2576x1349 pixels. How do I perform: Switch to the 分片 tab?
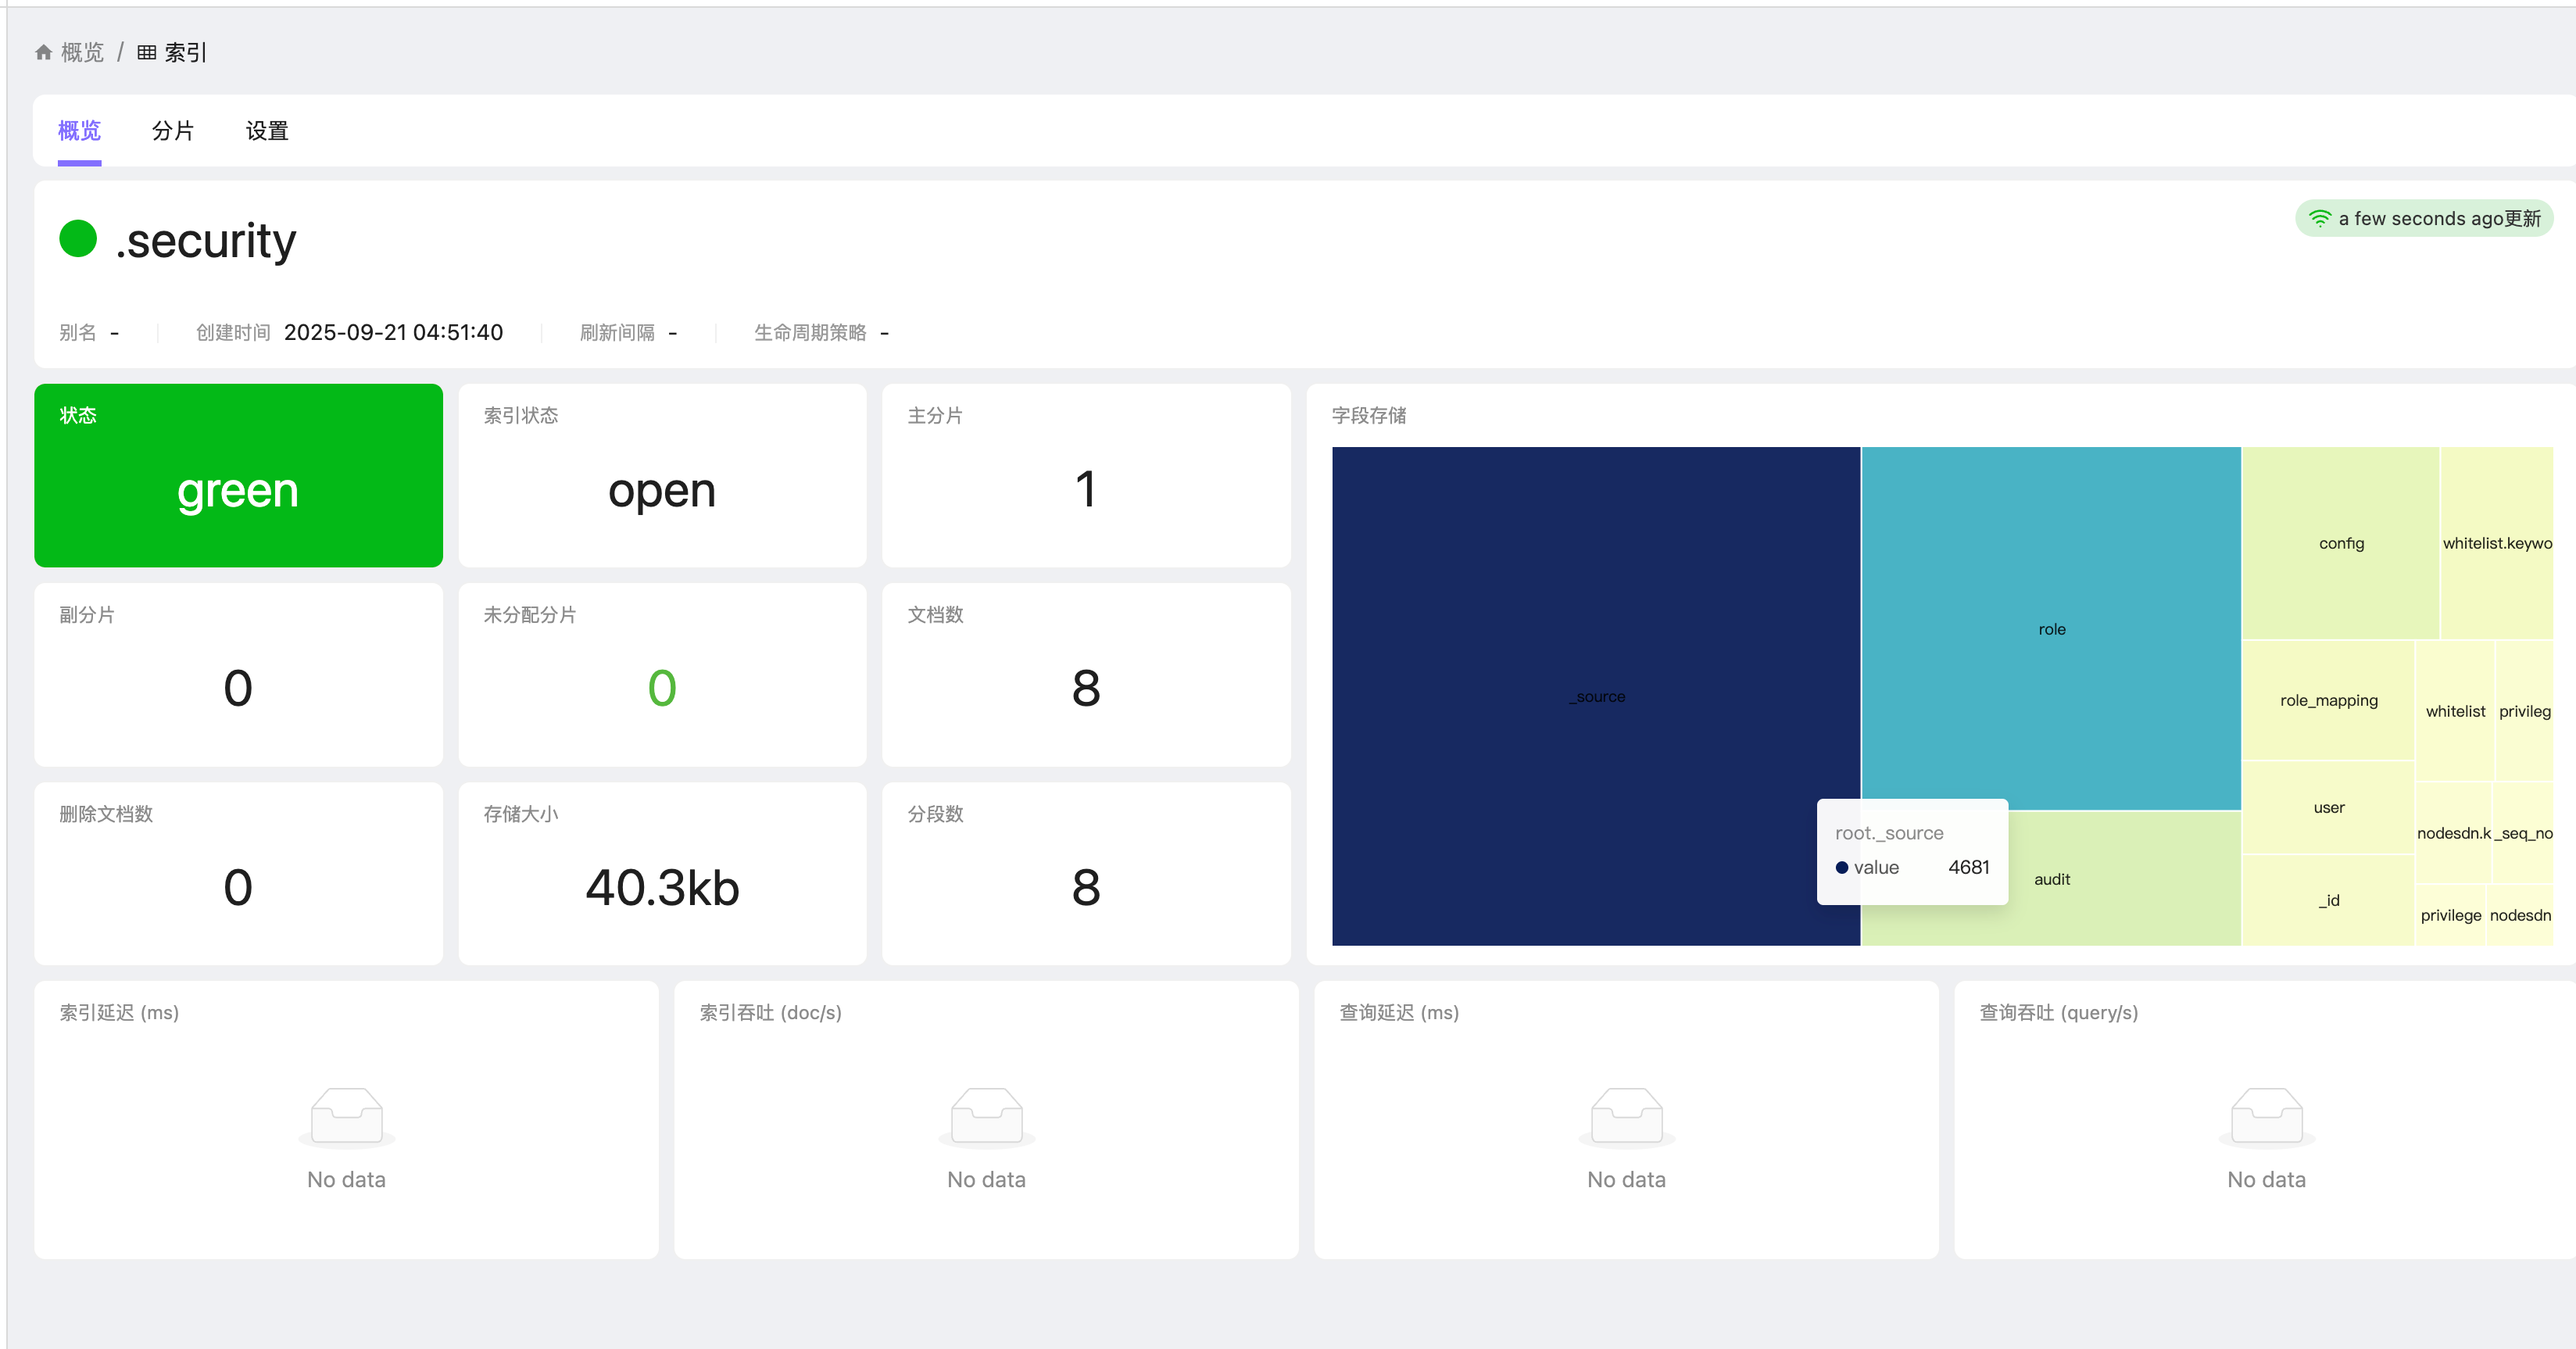pyautogui.click(x=173, y=131)
